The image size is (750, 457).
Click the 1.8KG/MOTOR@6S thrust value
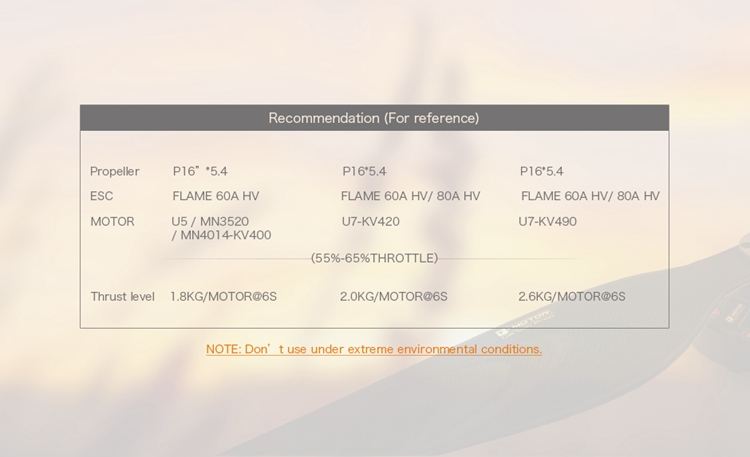(x=223, y=296)
